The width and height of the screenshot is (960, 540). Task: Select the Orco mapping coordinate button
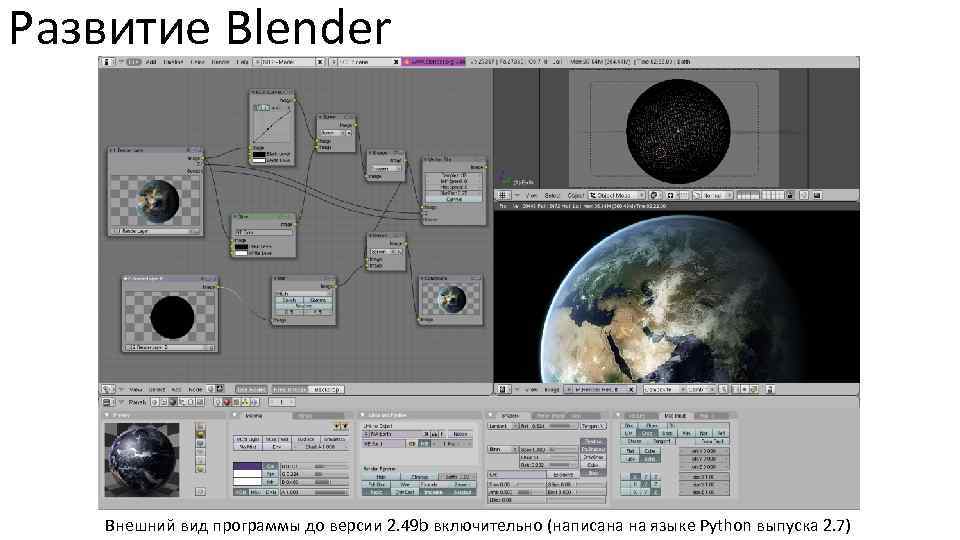tap(647, 433)
